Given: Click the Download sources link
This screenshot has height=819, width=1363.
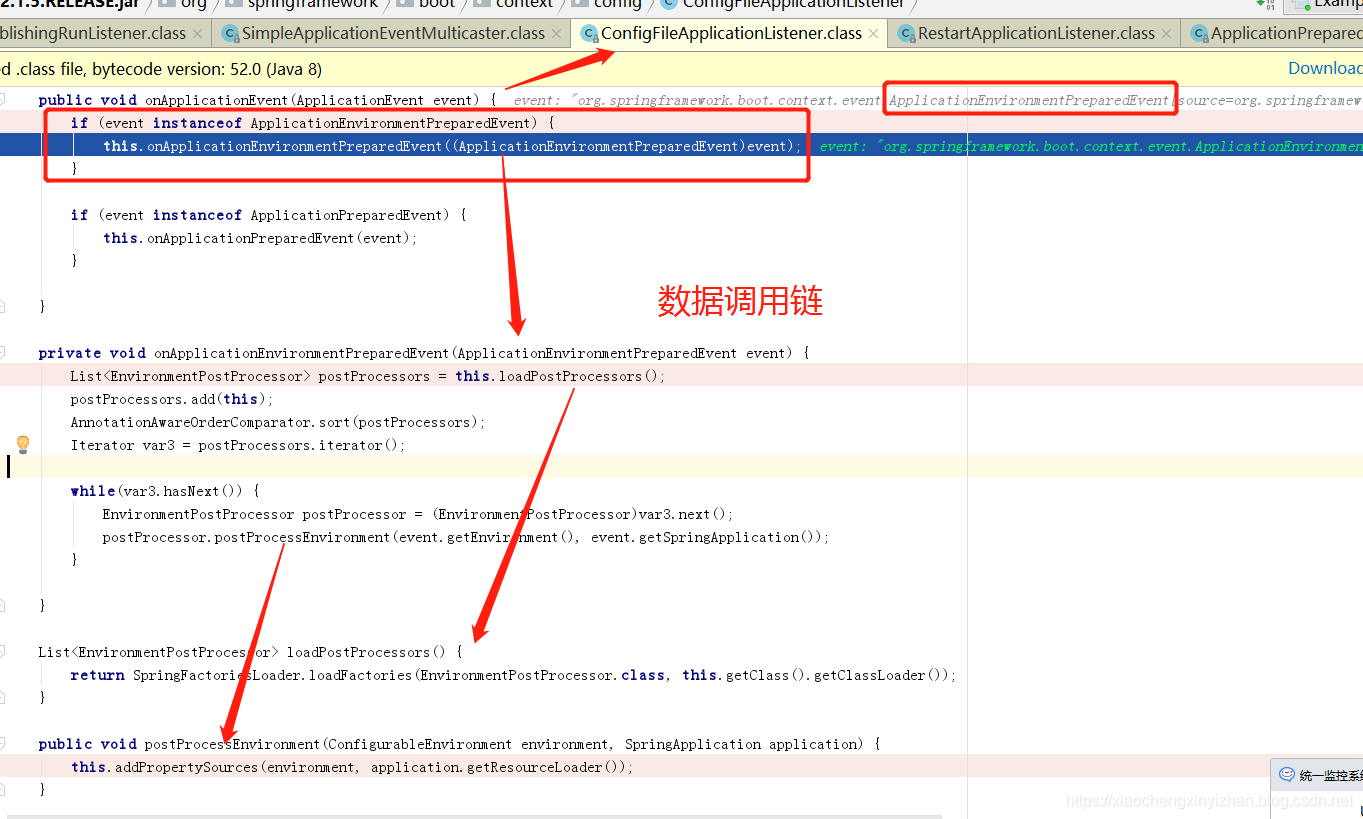Looking at the screenshot, I should [1325, 68].
